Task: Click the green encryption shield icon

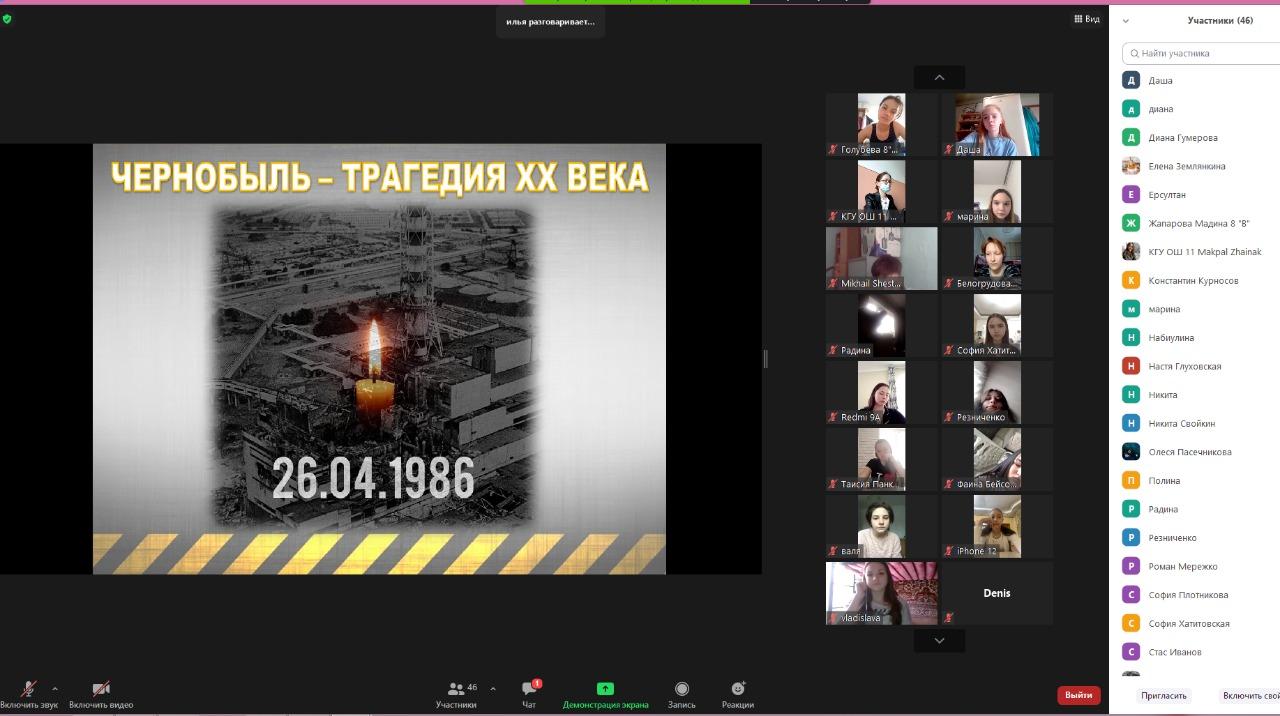Action: click(x=7, y=19)
